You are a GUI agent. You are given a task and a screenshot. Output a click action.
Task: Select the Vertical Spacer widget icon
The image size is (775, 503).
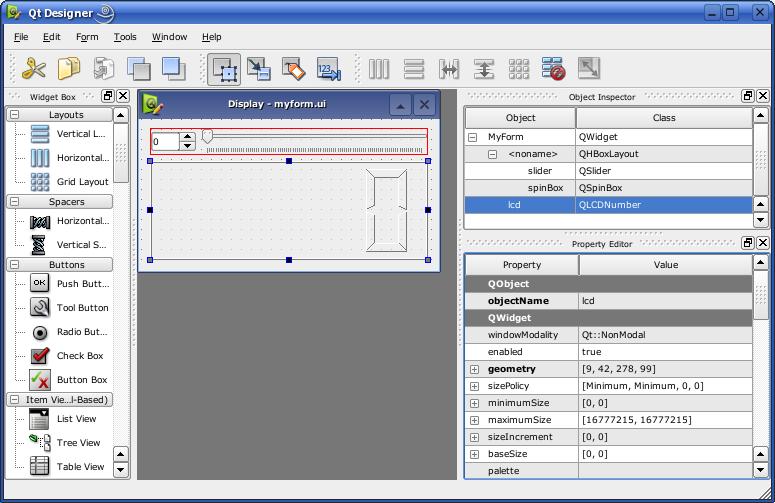(x=39, y=245)
